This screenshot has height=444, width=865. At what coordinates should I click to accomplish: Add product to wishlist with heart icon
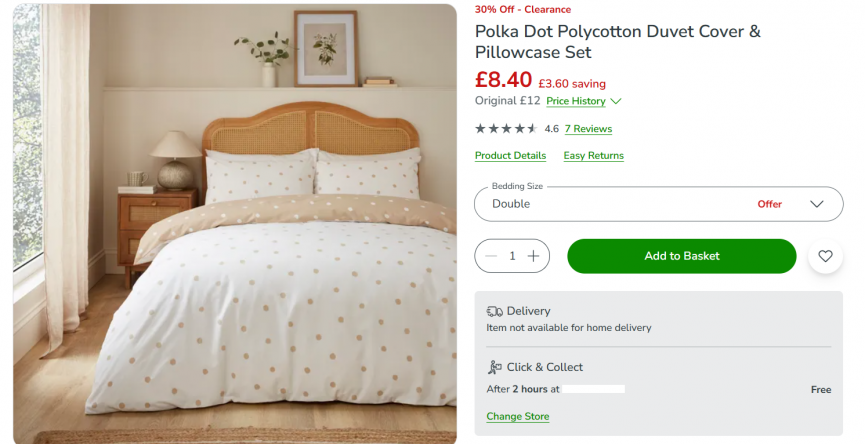825,256
